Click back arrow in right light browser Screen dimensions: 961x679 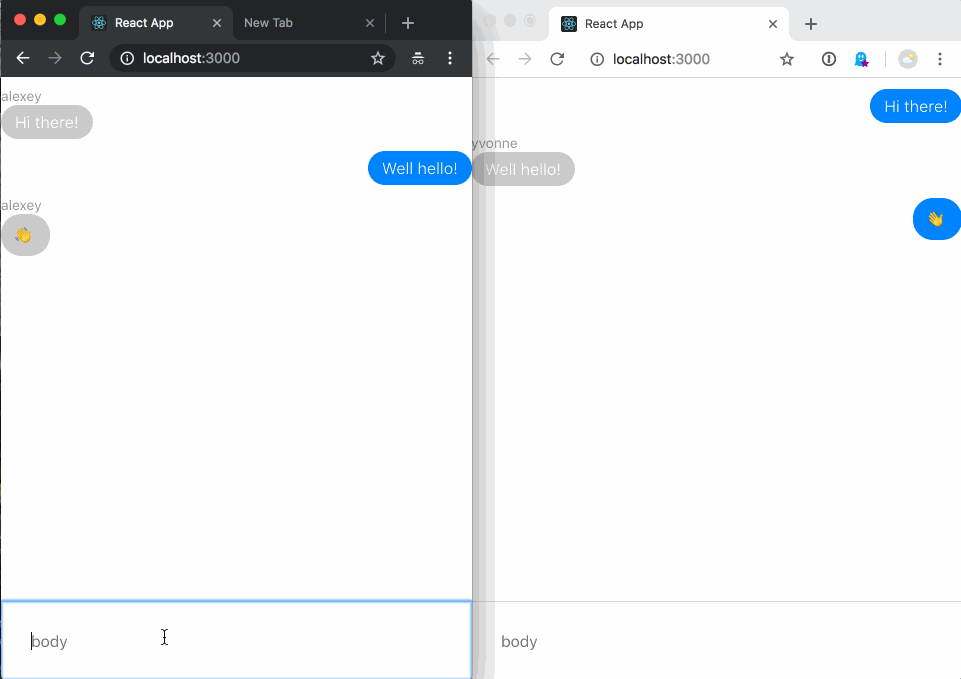[x=493, y=59]
